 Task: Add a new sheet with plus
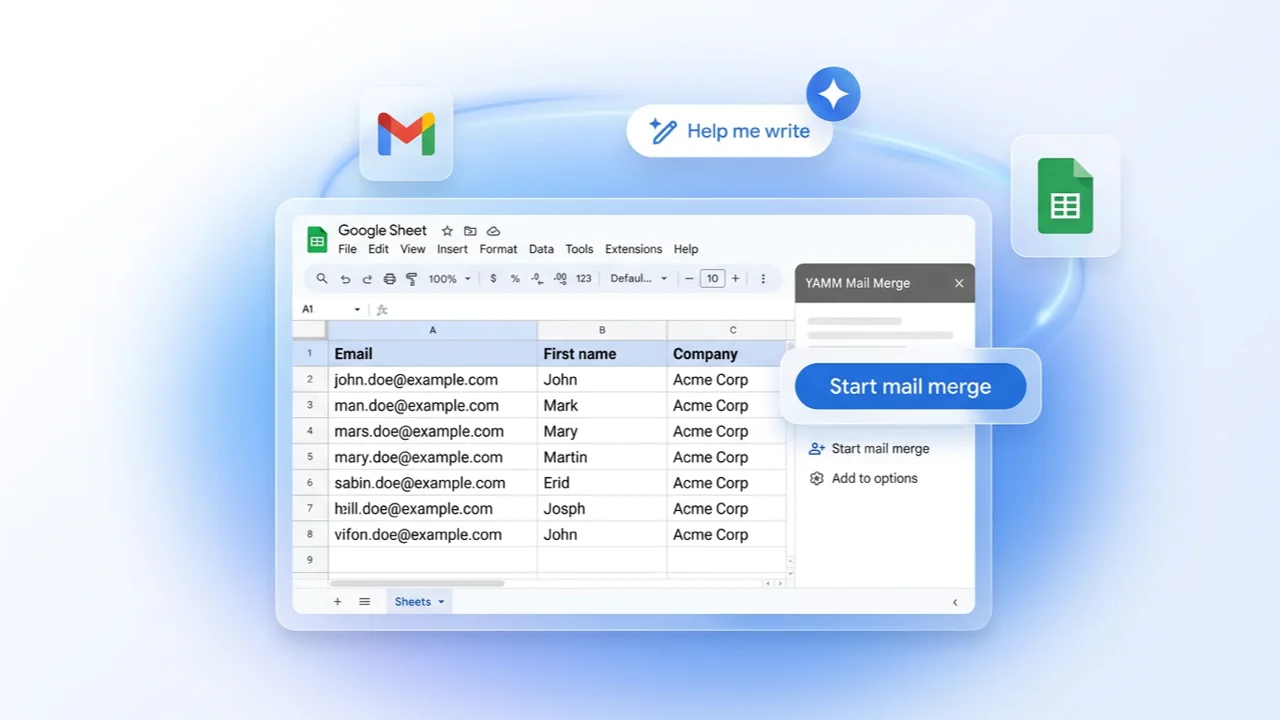pyautogui.click(x=337, y=601)
